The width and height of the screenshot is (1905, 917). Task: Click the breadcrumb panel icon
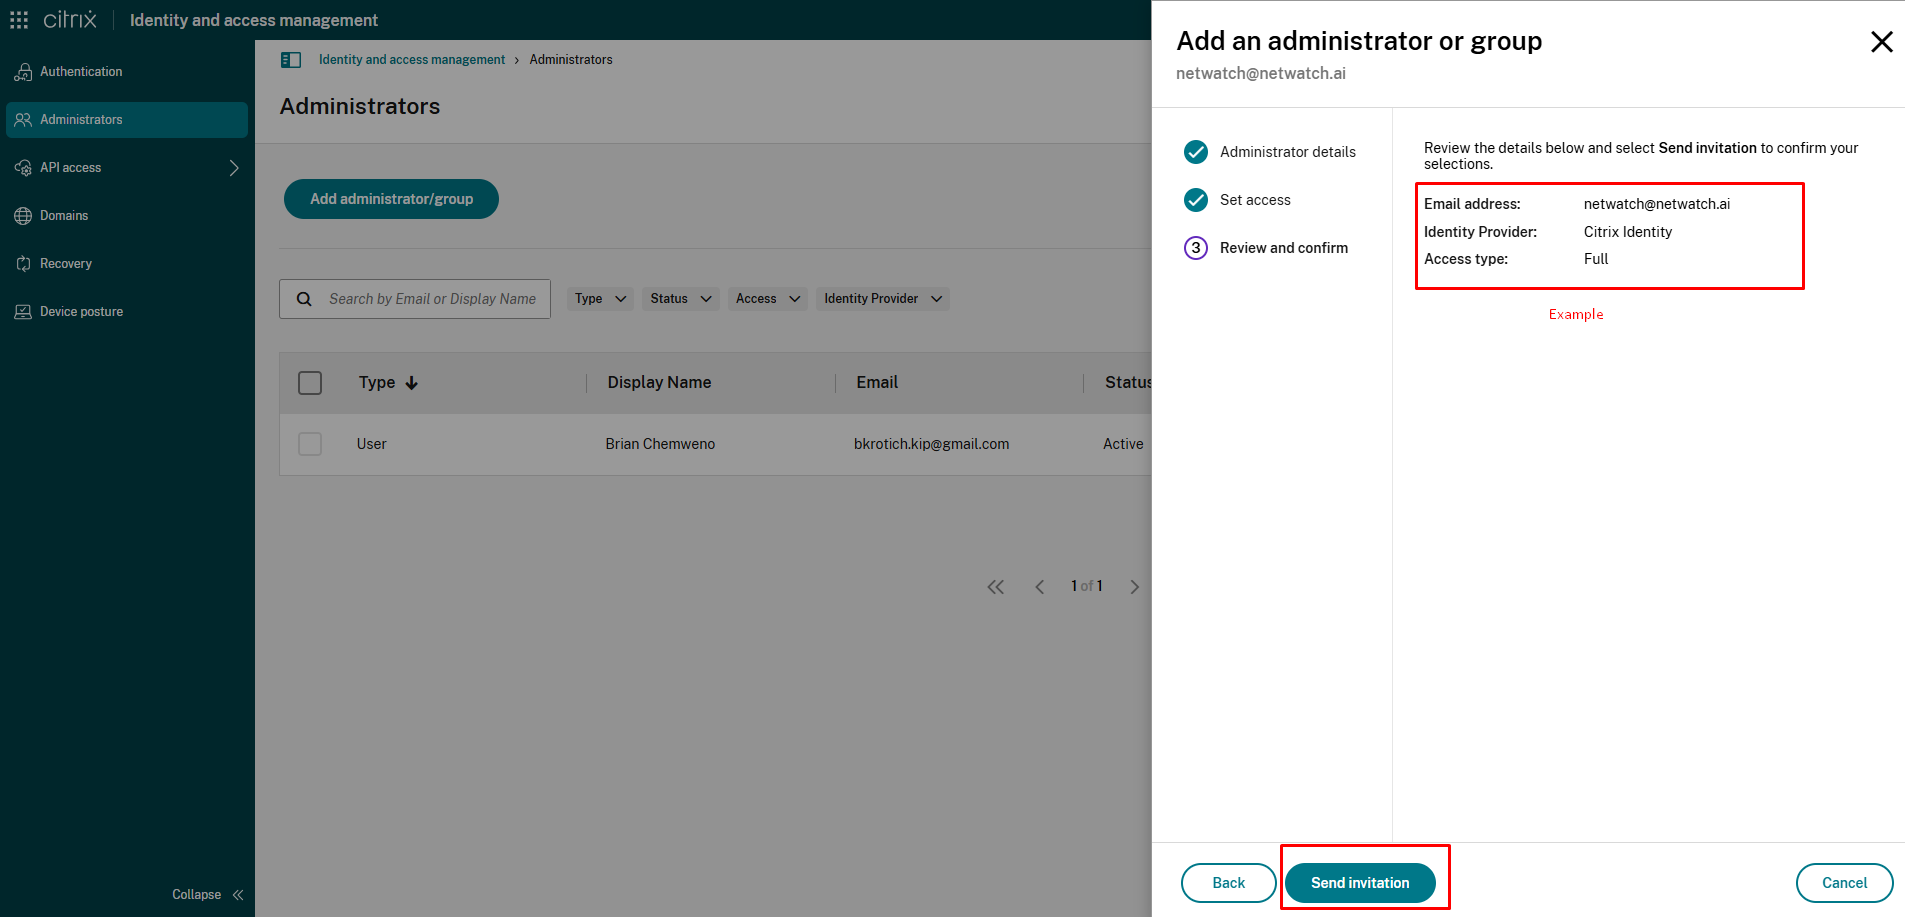(291, 59)
